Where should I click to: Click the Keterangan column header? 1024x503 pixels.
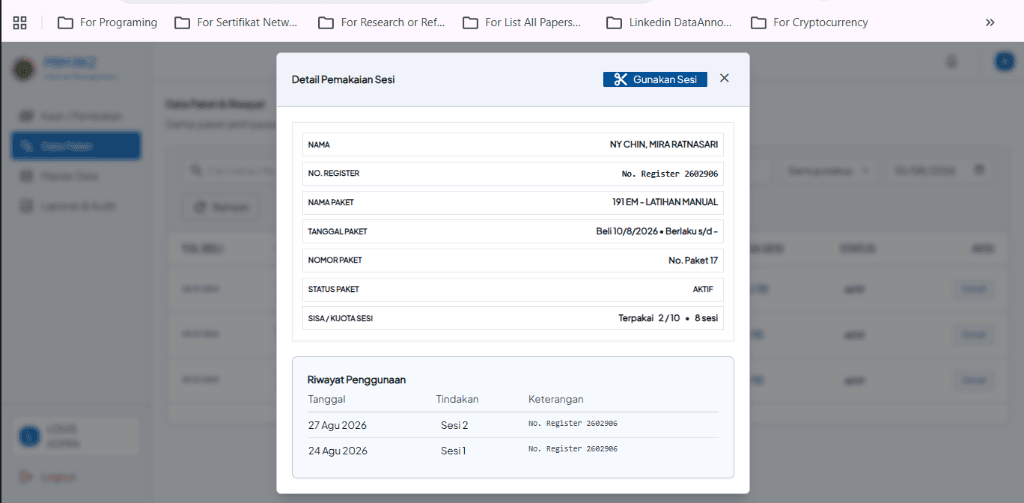coord(556,399)
